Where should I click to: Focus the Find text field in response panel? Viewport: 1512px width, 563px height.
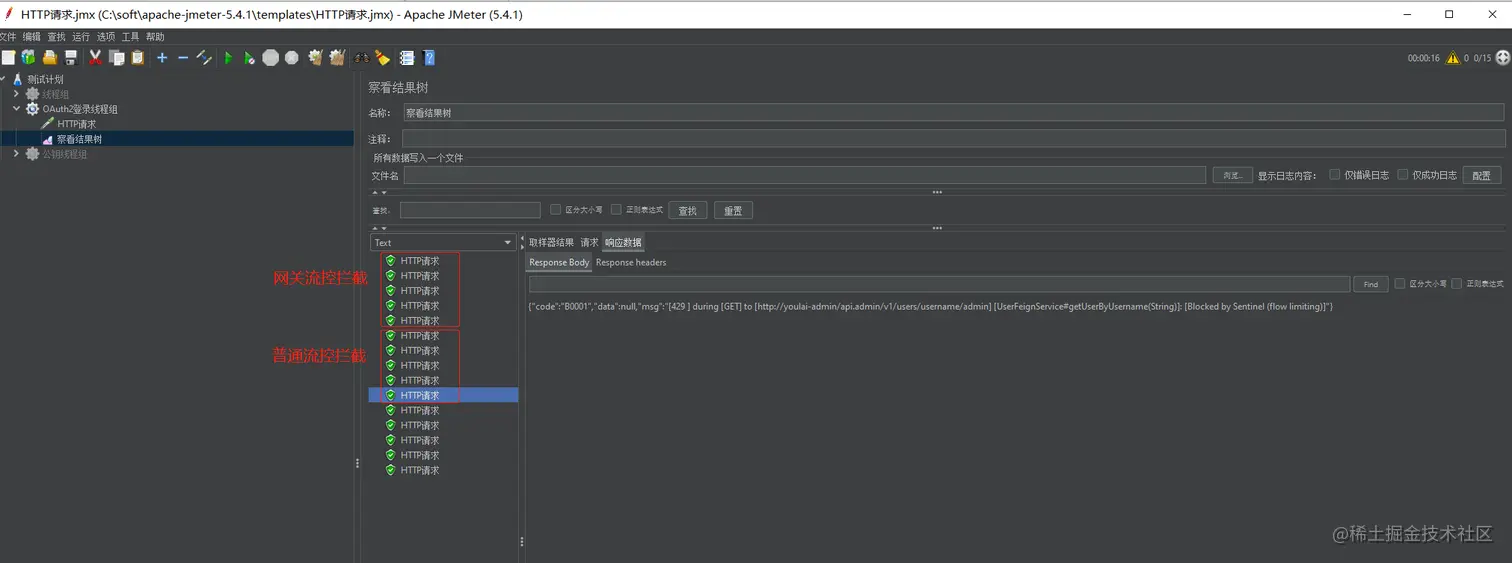[939, 284]
